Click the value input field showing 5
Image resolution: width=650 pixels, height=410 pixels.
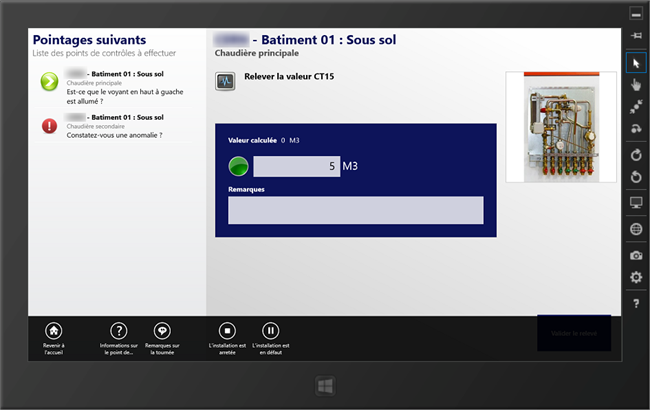tap(296, 166)
